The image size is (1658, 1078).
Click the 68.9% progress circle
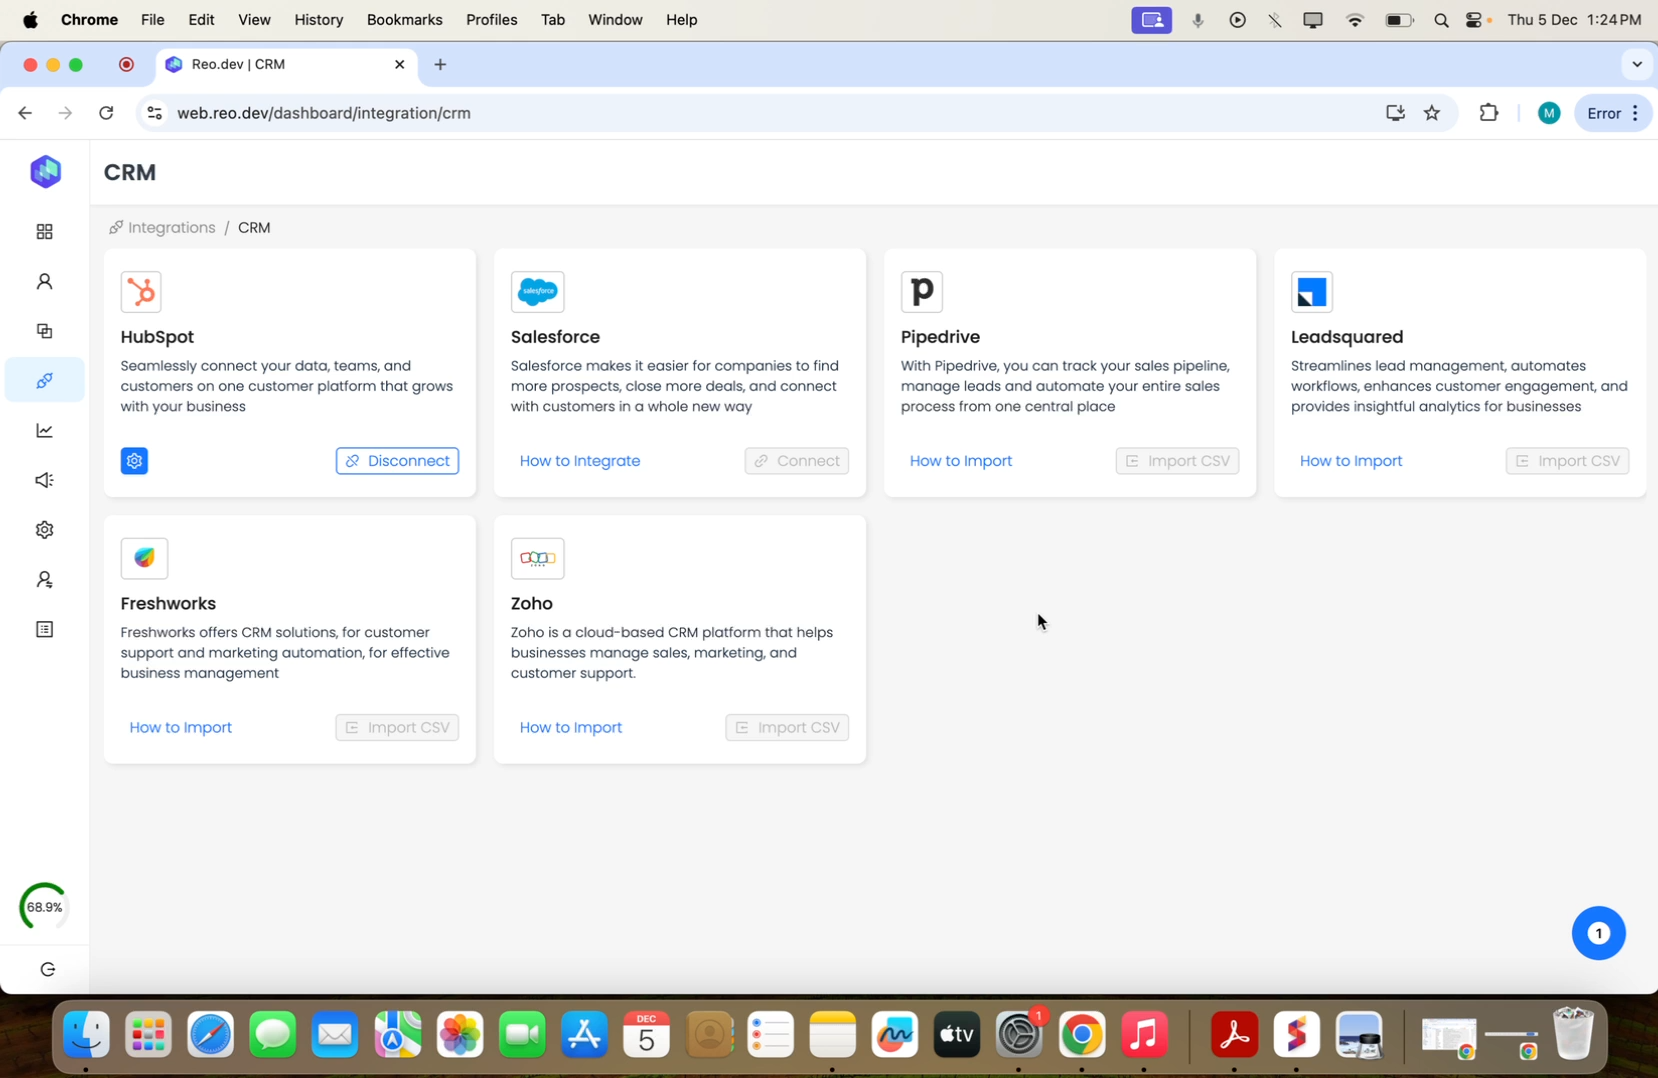pyautogui.click(x=44, y=907)
